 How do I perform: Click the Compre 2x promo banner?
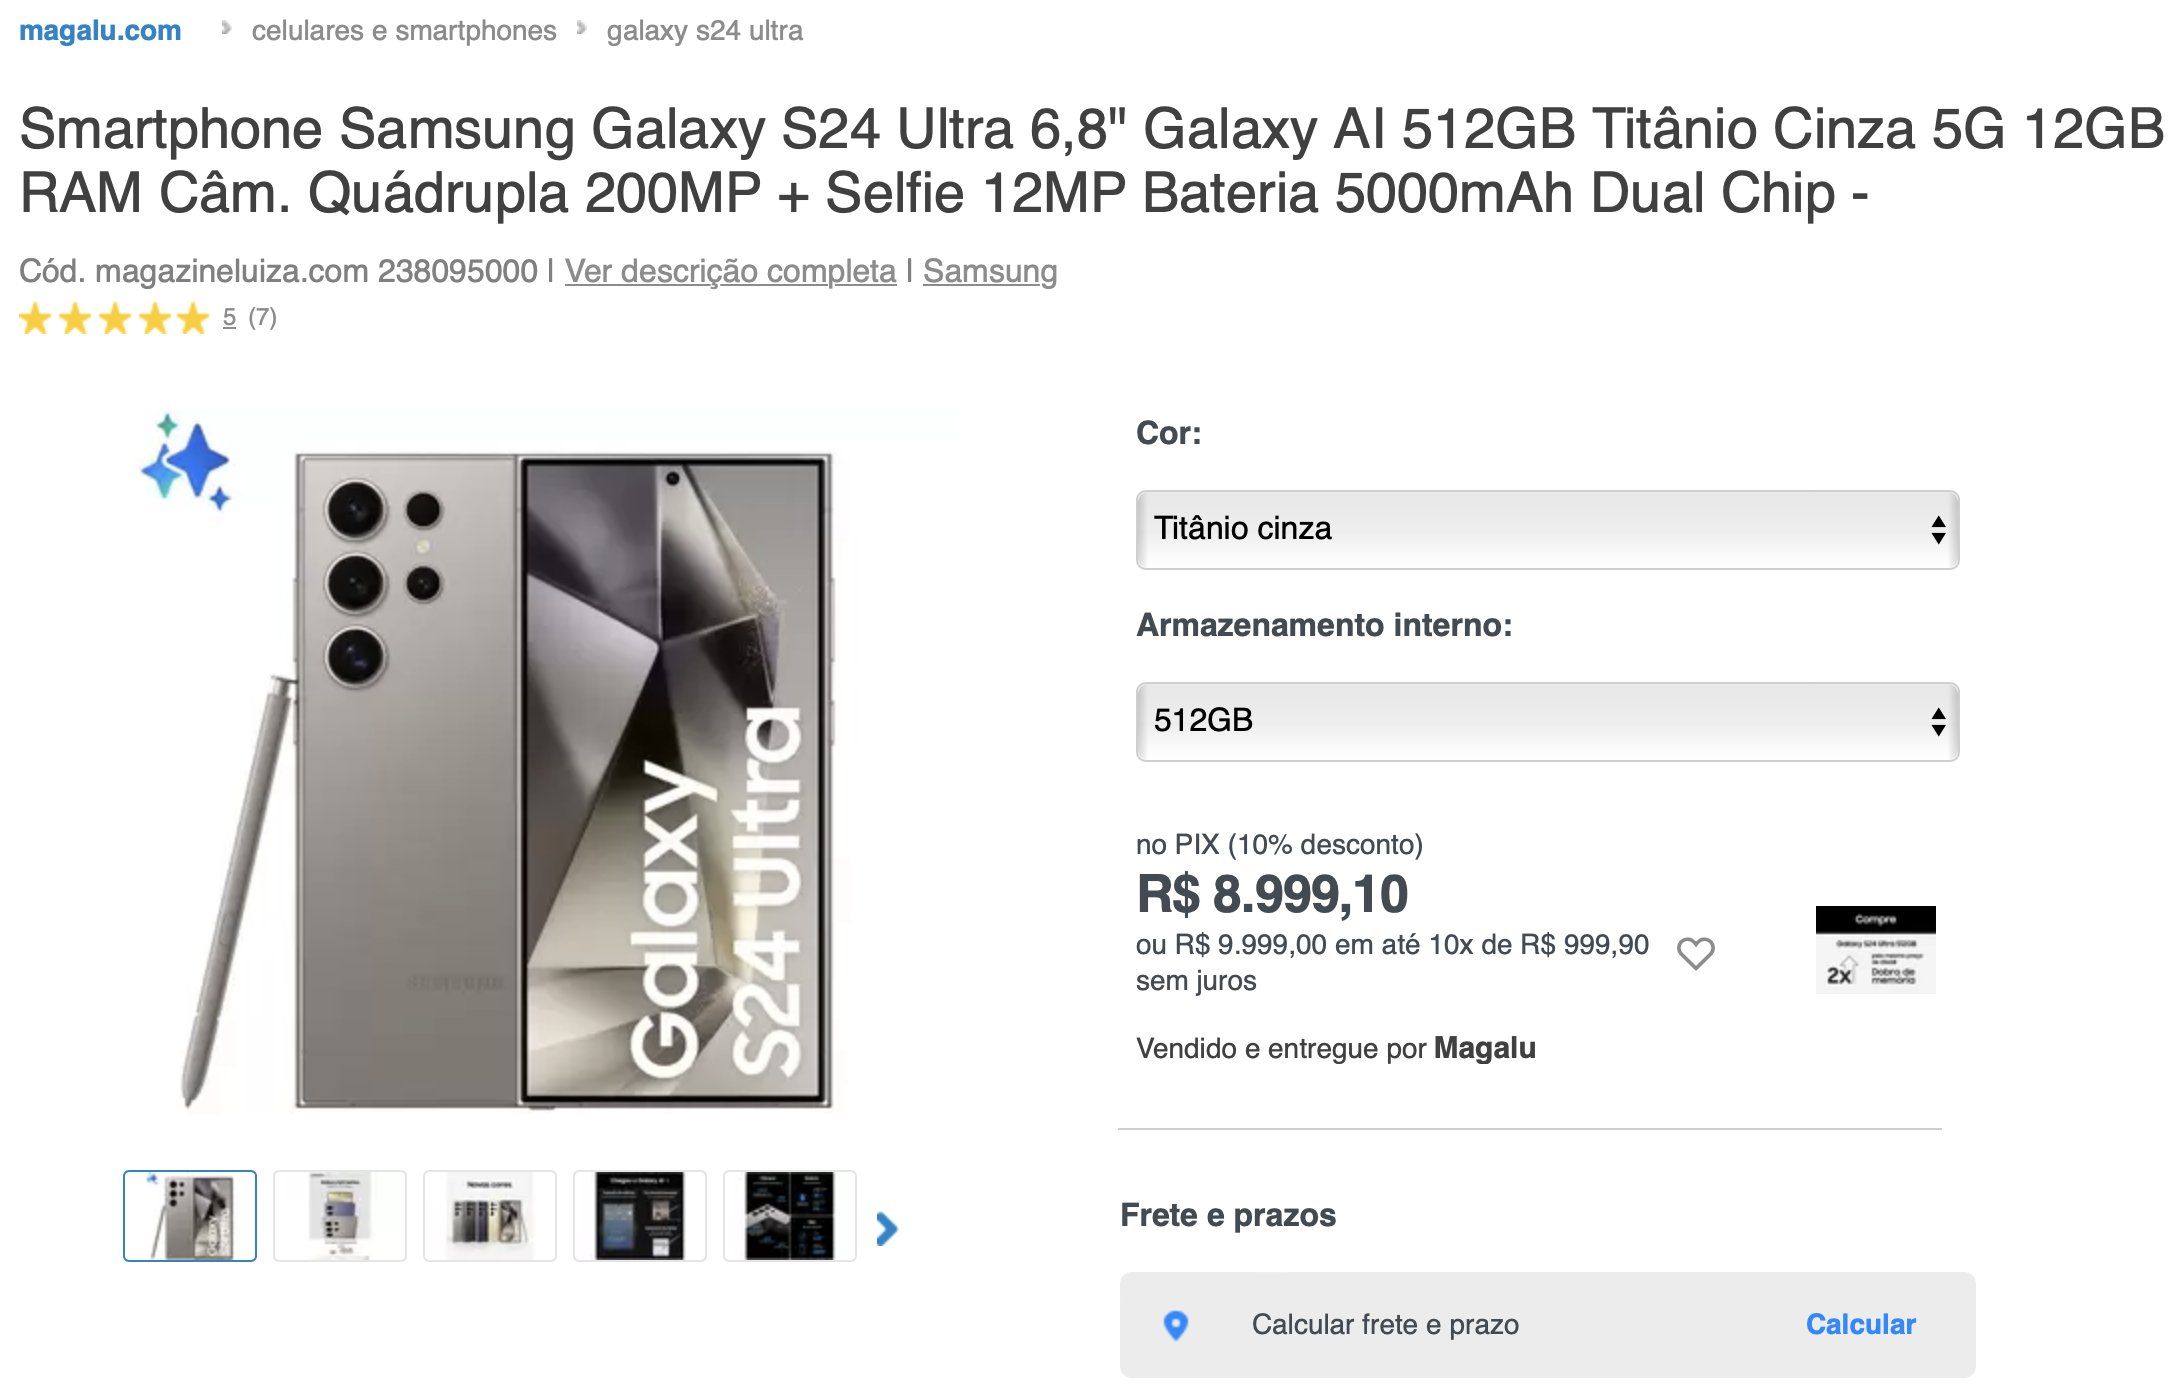point(1875,950)
